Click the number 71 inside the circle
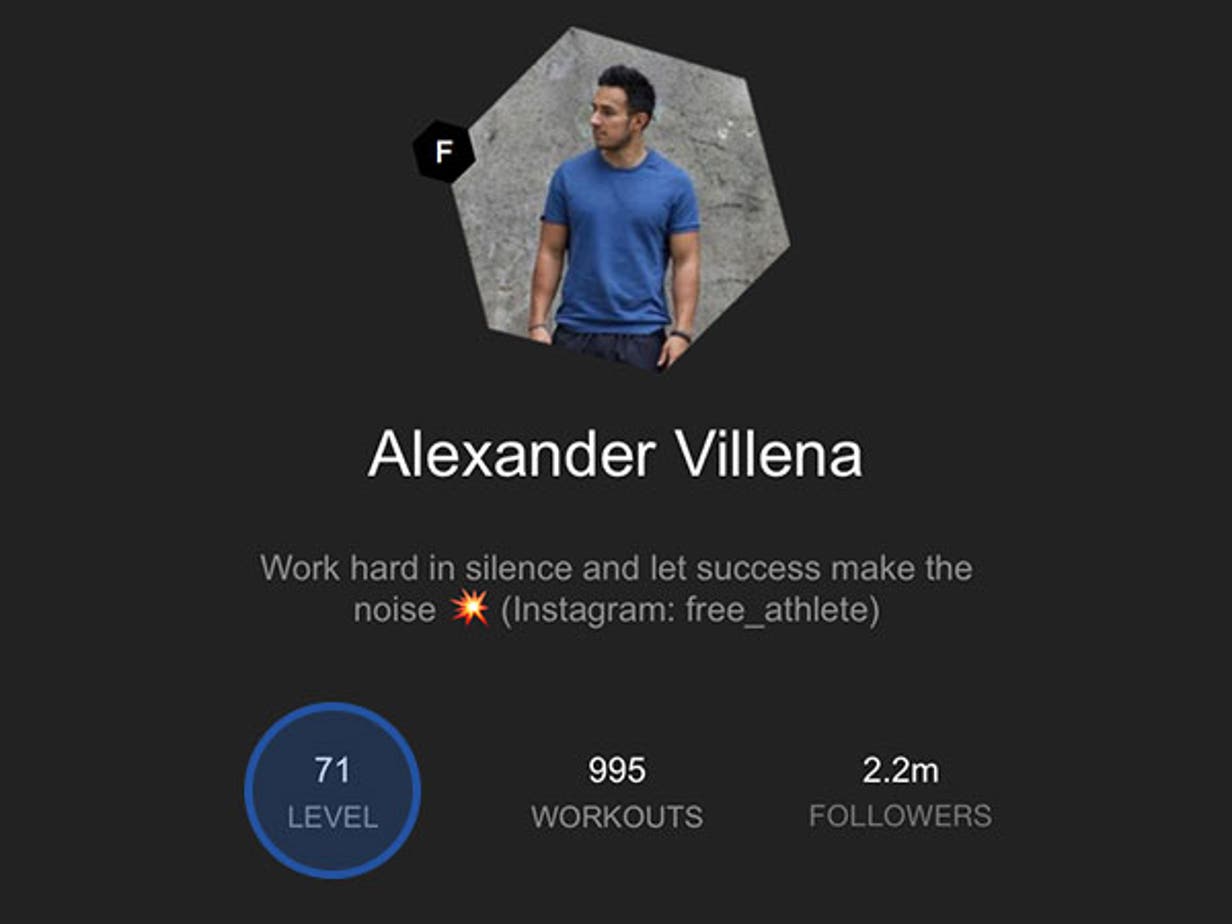The width and height of the screenshot is (1232, 924). click(332, 771)
